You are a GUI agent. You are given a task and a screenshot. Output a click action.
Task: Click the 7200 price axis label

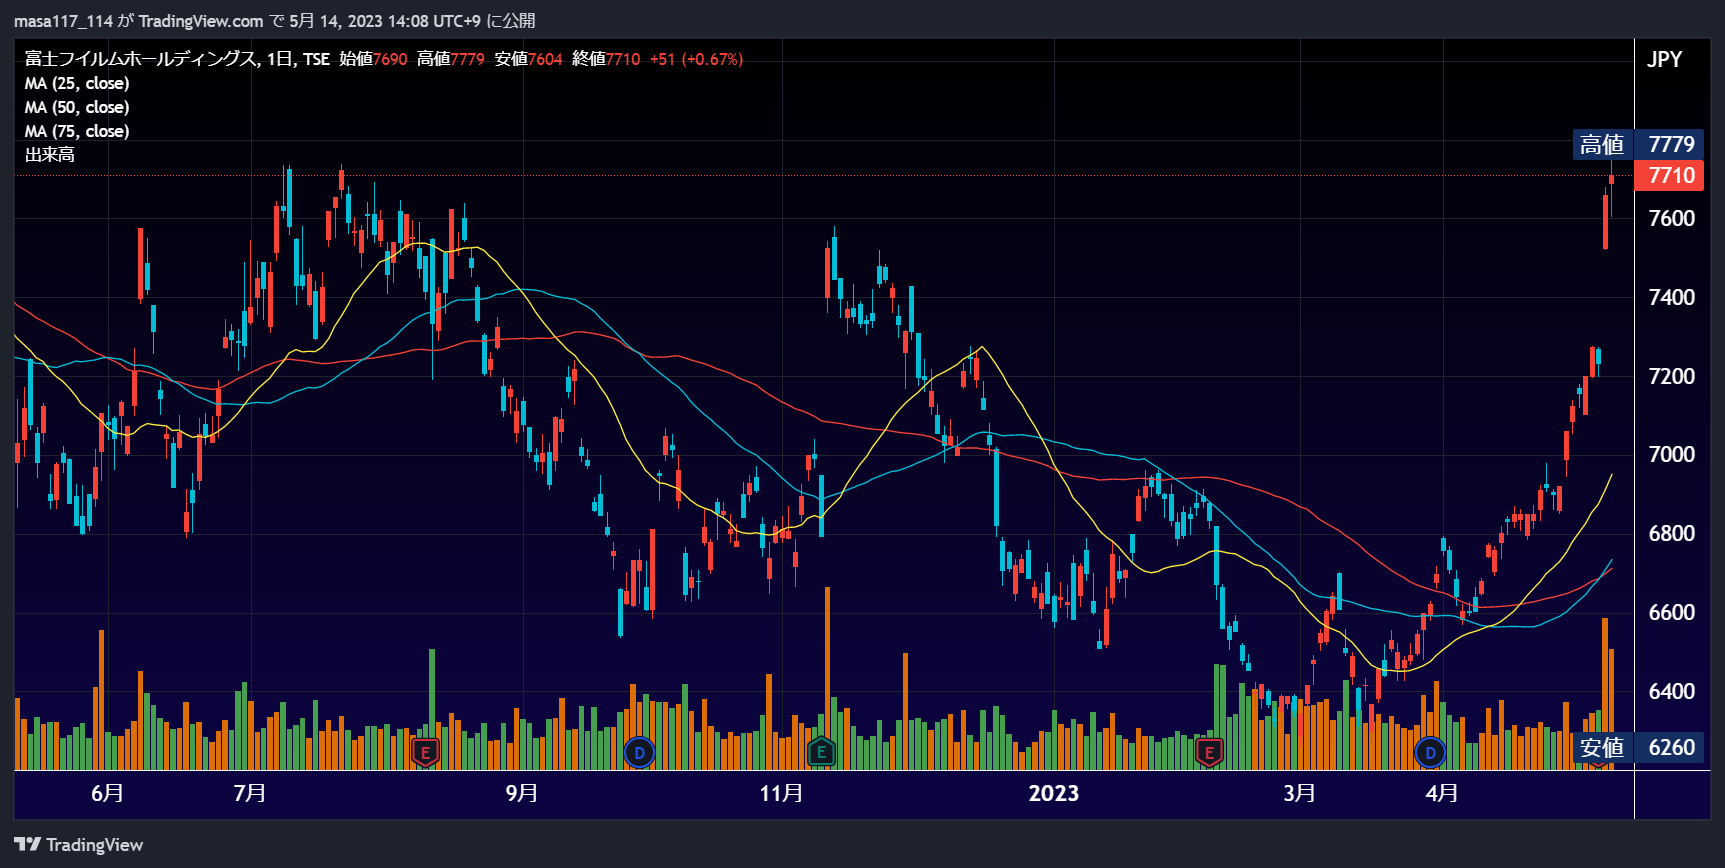click(1671, 376)
